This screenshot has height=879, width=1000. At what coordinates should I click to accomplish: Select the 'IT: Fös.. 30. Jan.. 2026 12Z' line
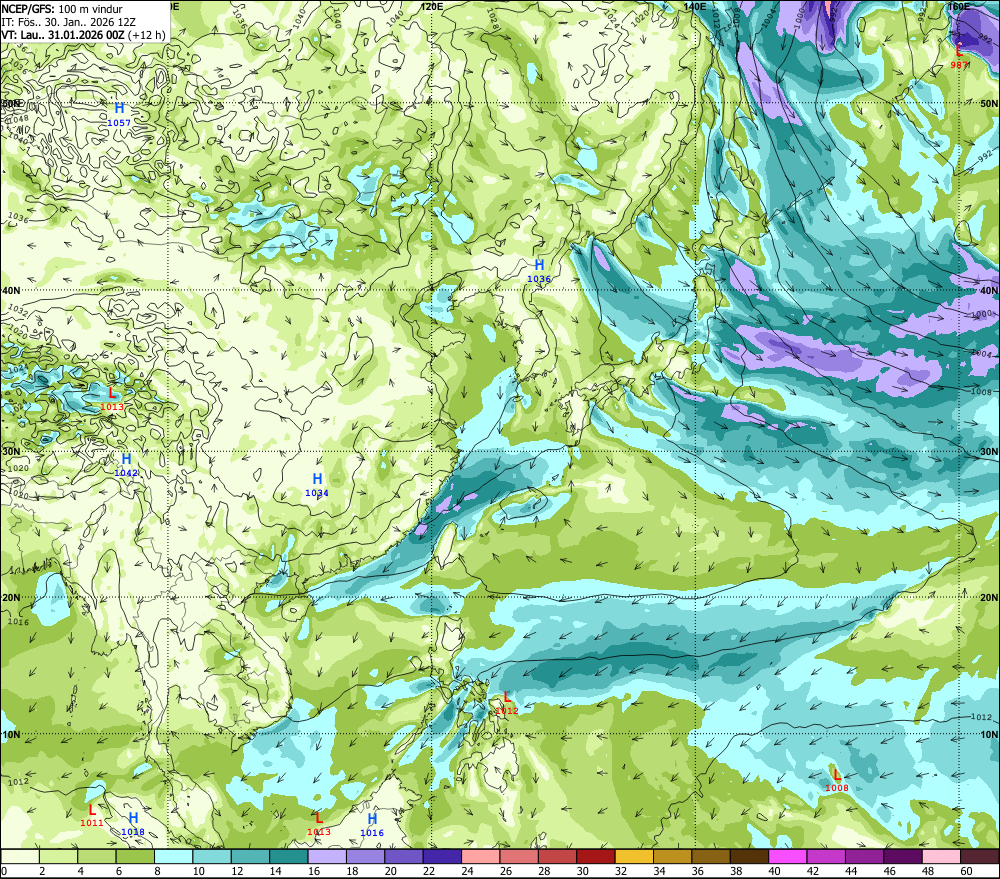[68, 22]
